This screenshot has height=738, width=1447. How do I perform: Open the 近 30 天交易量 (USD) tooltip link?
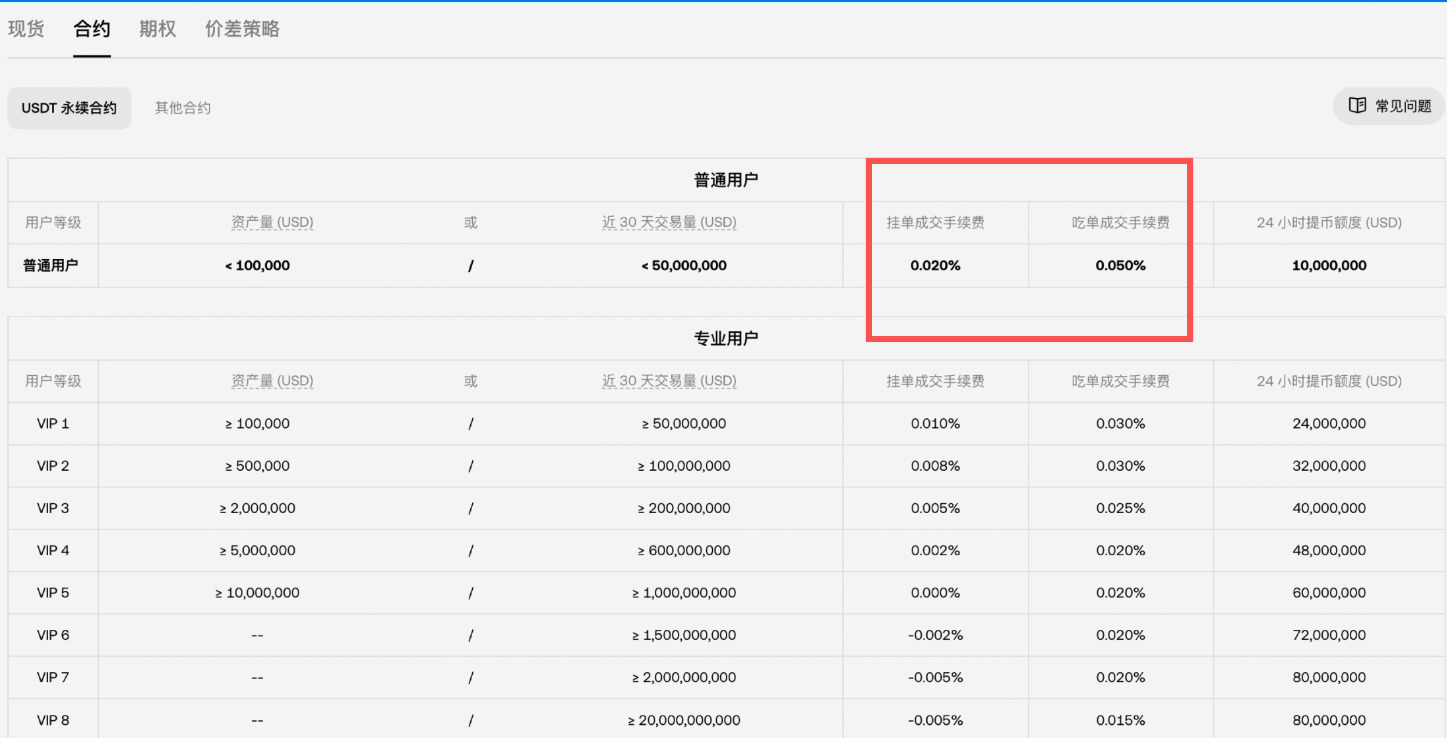pos(670,222)
